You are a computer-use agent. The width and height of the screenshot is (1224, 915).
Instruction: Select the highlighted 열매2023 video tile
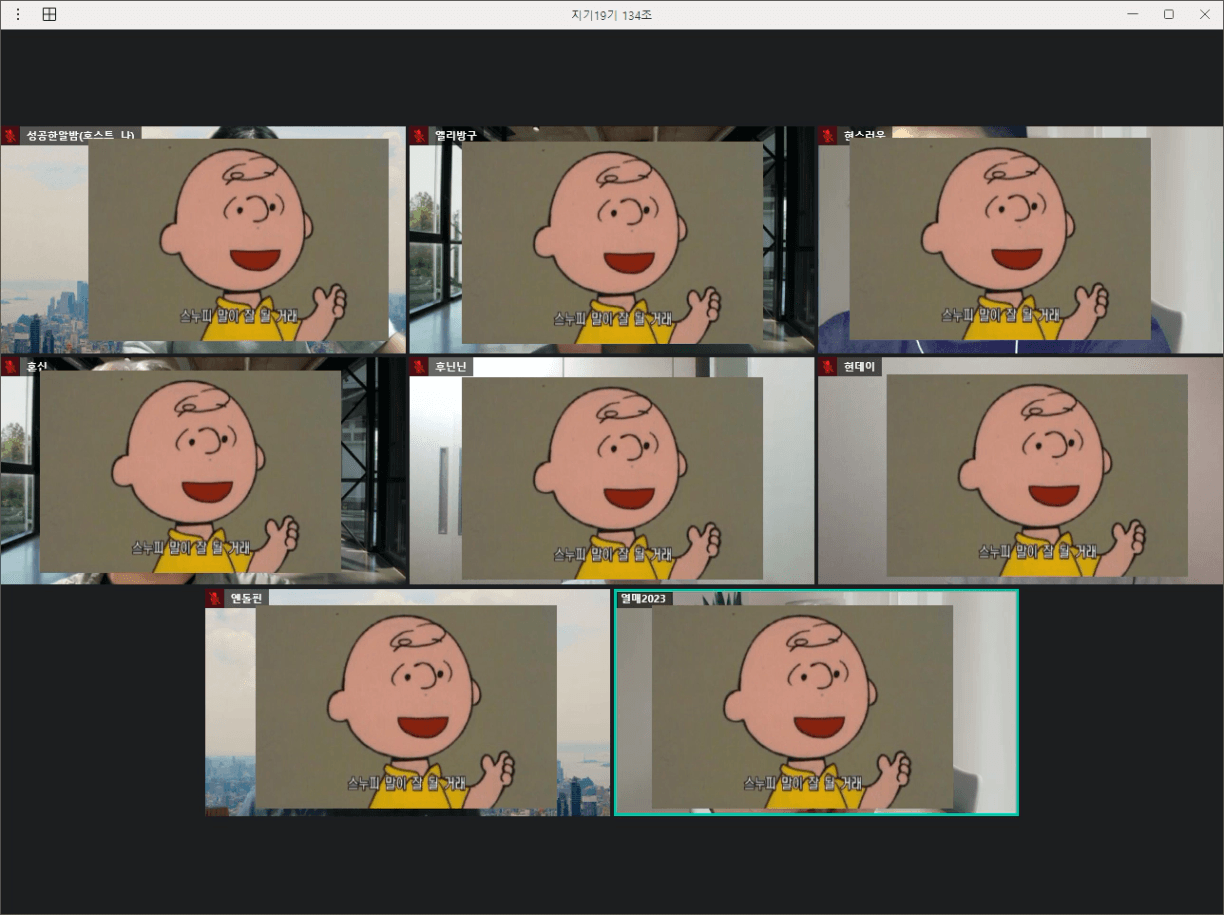coord(816,702)
